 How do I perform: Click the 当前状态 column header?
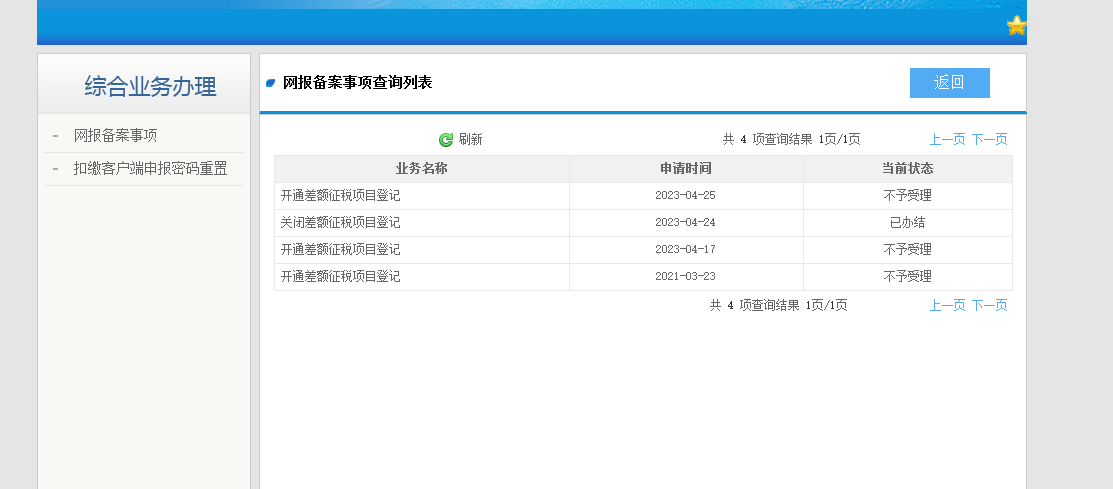[x=907, y=169]
